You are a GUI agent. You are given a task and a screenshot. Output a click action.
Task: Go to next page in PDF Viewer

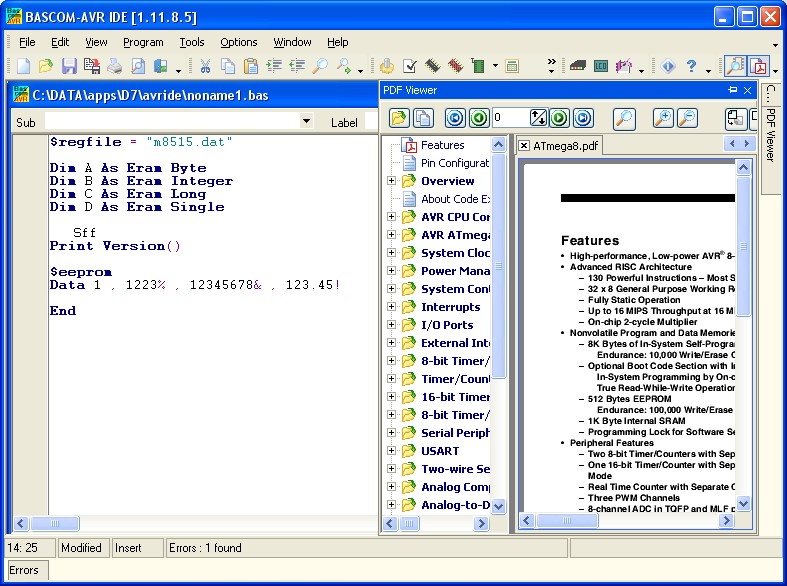pos(559,118)
